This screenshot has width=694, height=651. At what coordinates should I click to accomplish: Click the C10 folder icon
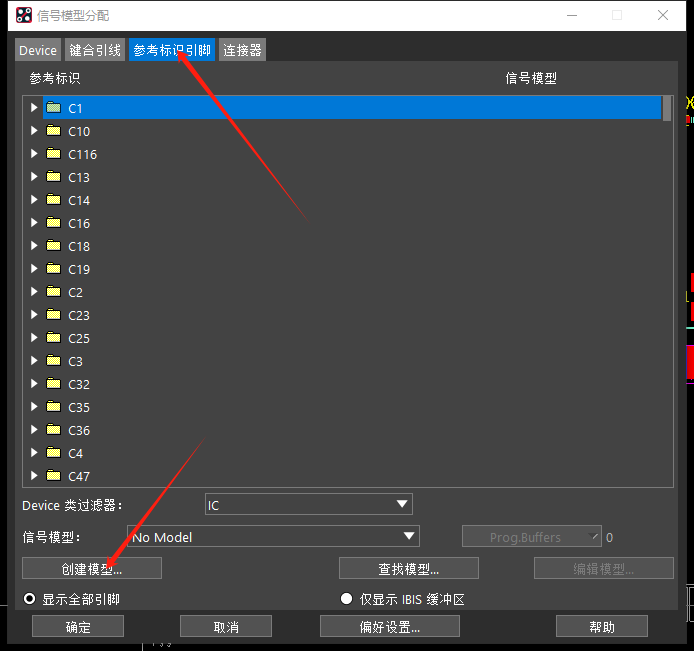[54, 131]
